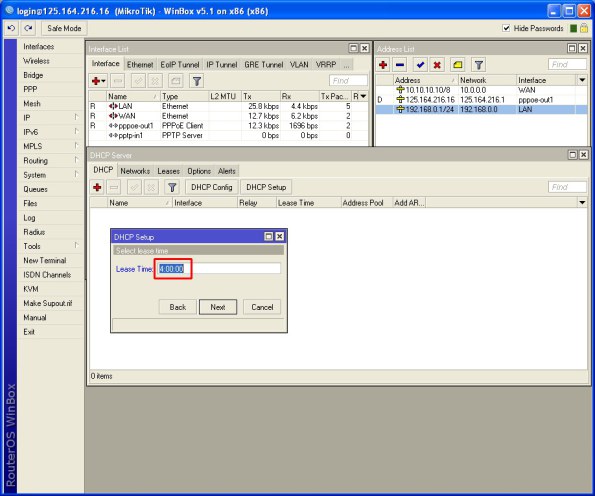Toggle Hide Passwords checkbox
The height and width of the screenshot is (496, 595).
coord(506,28)
